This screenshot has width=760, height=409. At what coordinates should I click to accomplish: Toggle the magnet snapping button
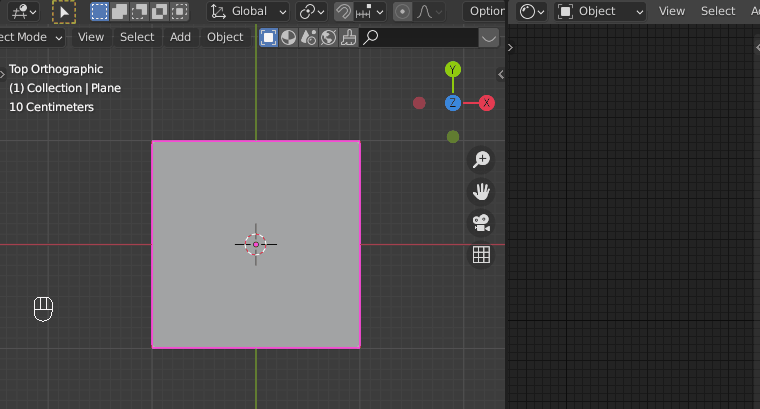(x=343, y=12)
